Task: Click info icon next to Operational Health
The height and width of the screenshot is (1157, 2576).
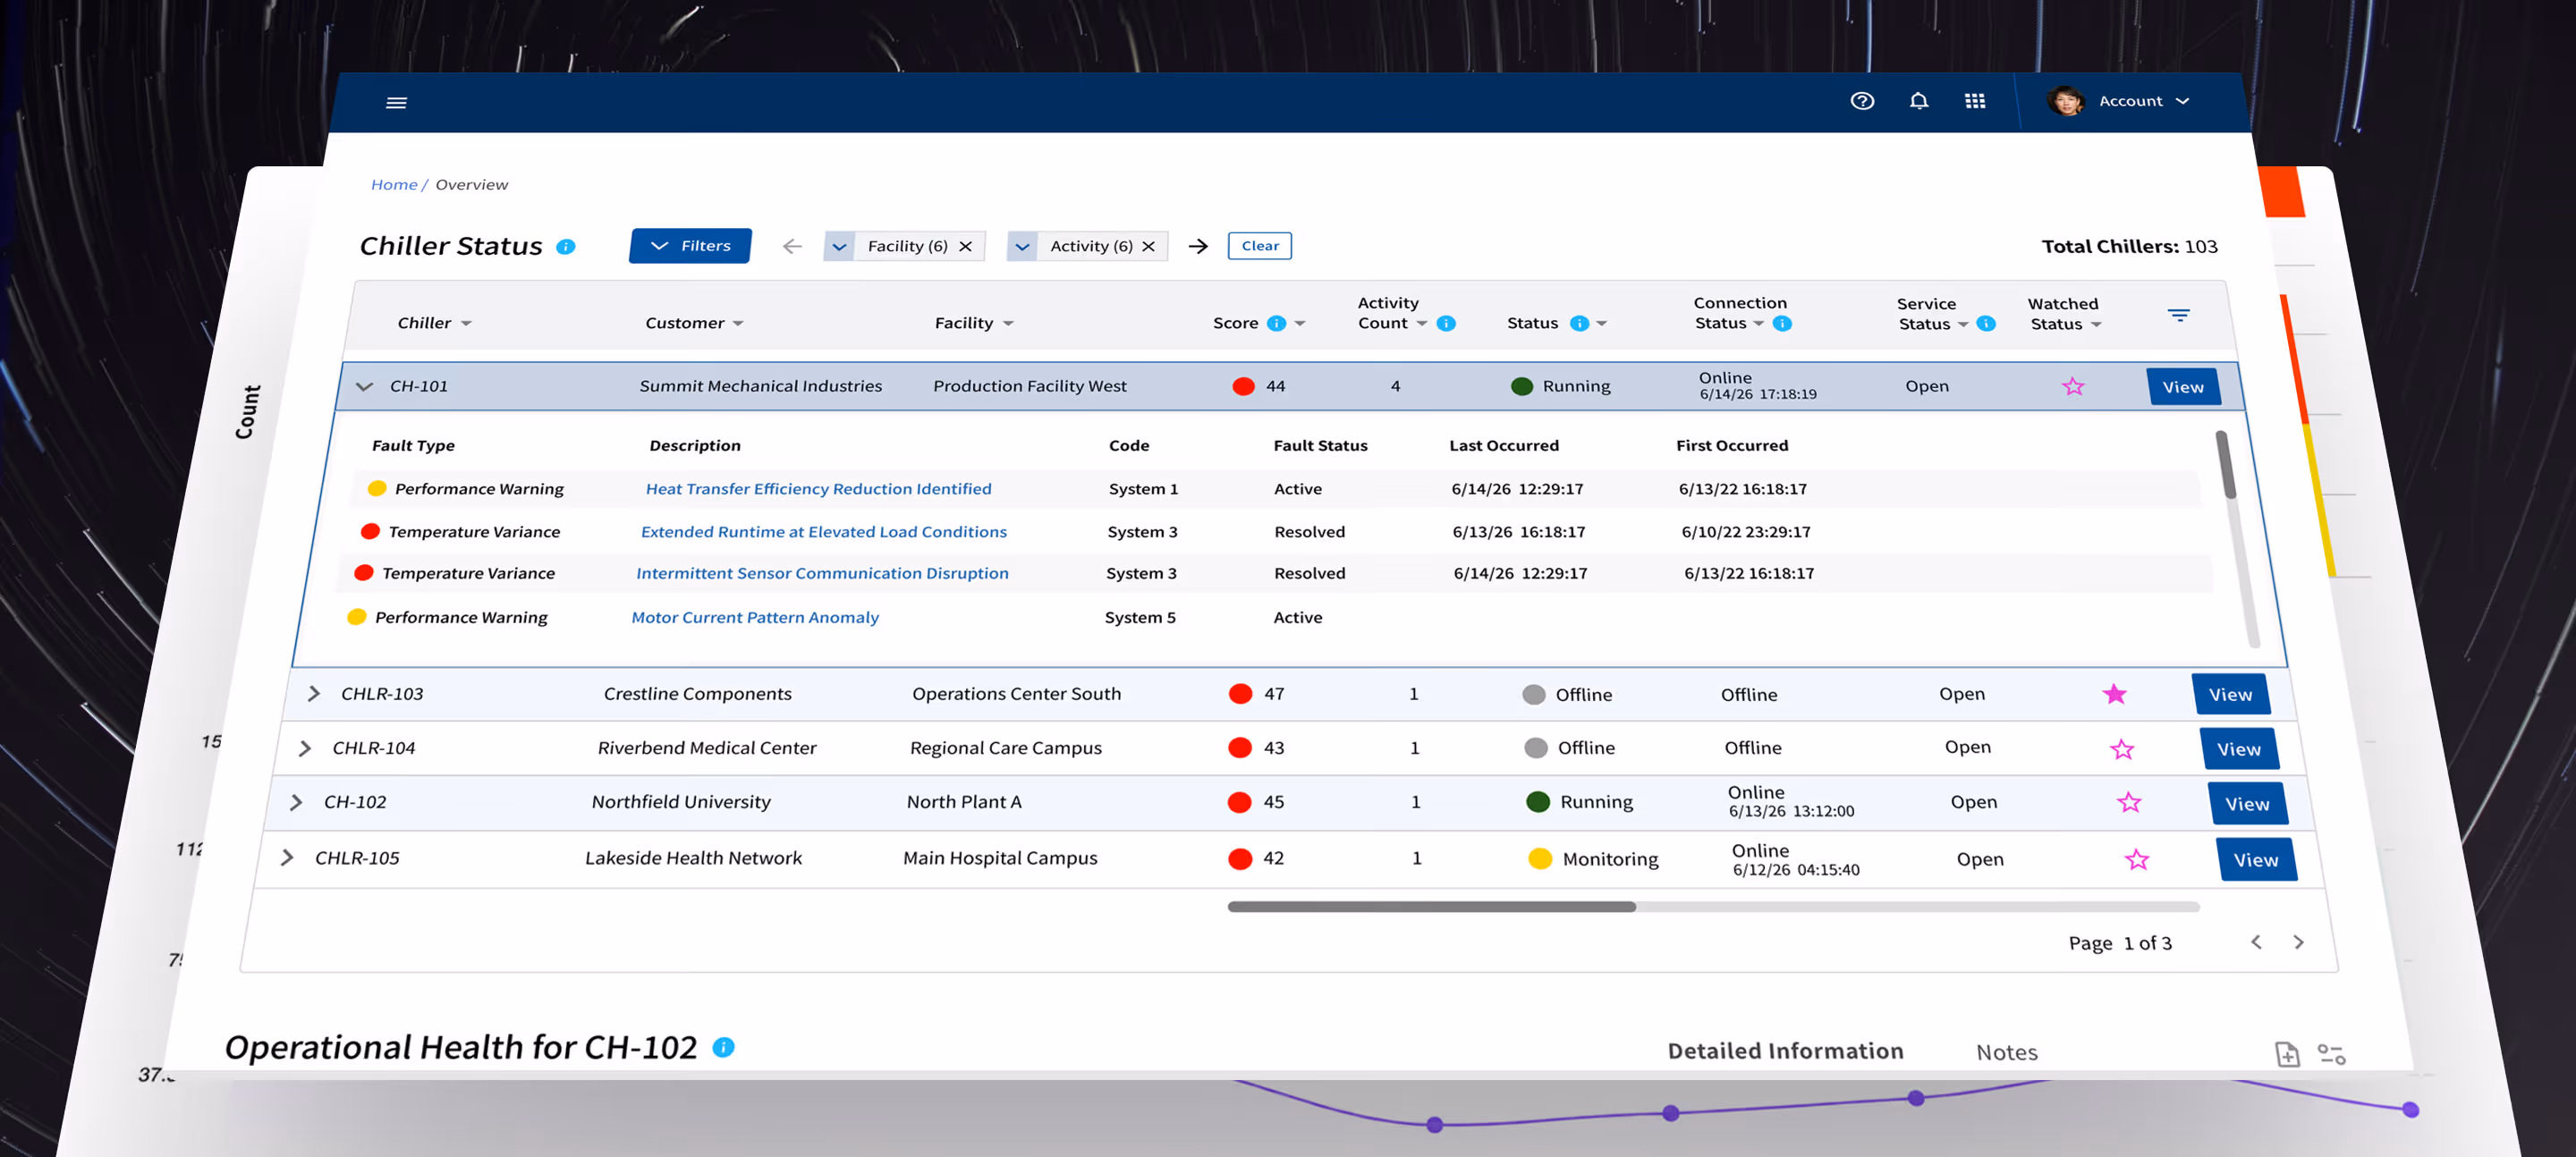Action: pyautogui.click(x=723, y=1047)
